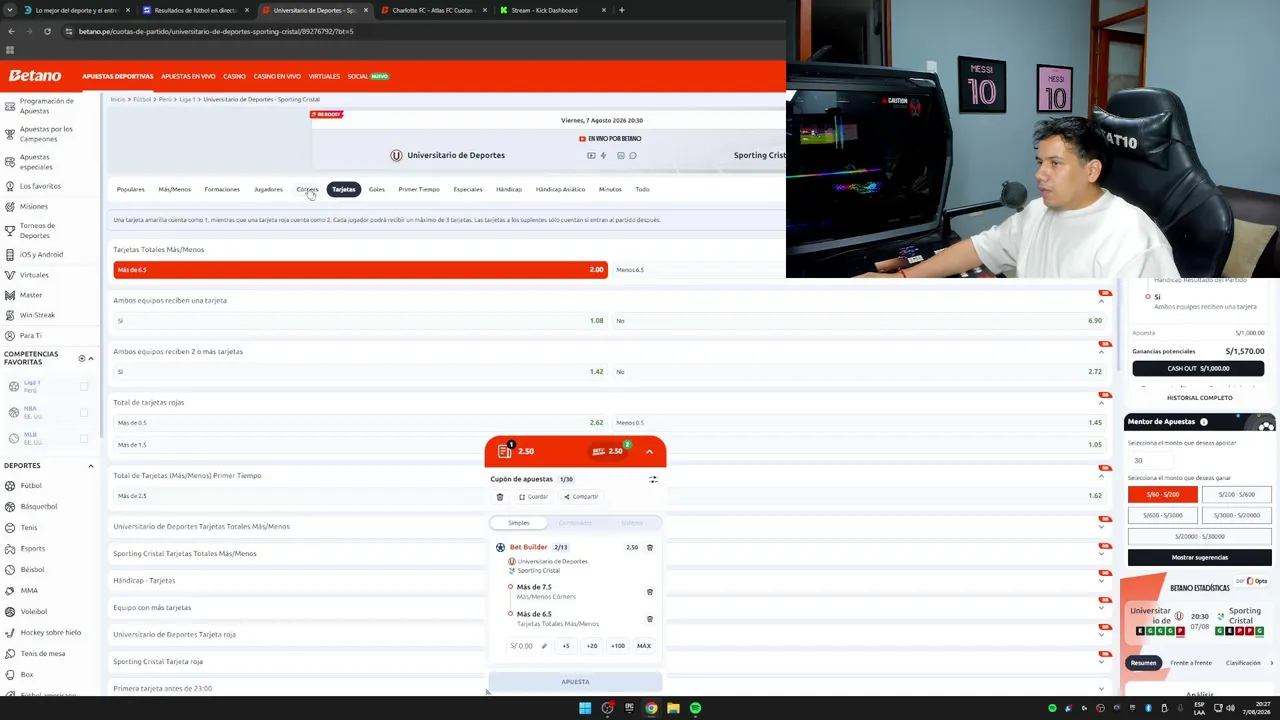Tick the NBA EE. UU. checkbox
Screen dimensions: 1280x720
point(84,412)
